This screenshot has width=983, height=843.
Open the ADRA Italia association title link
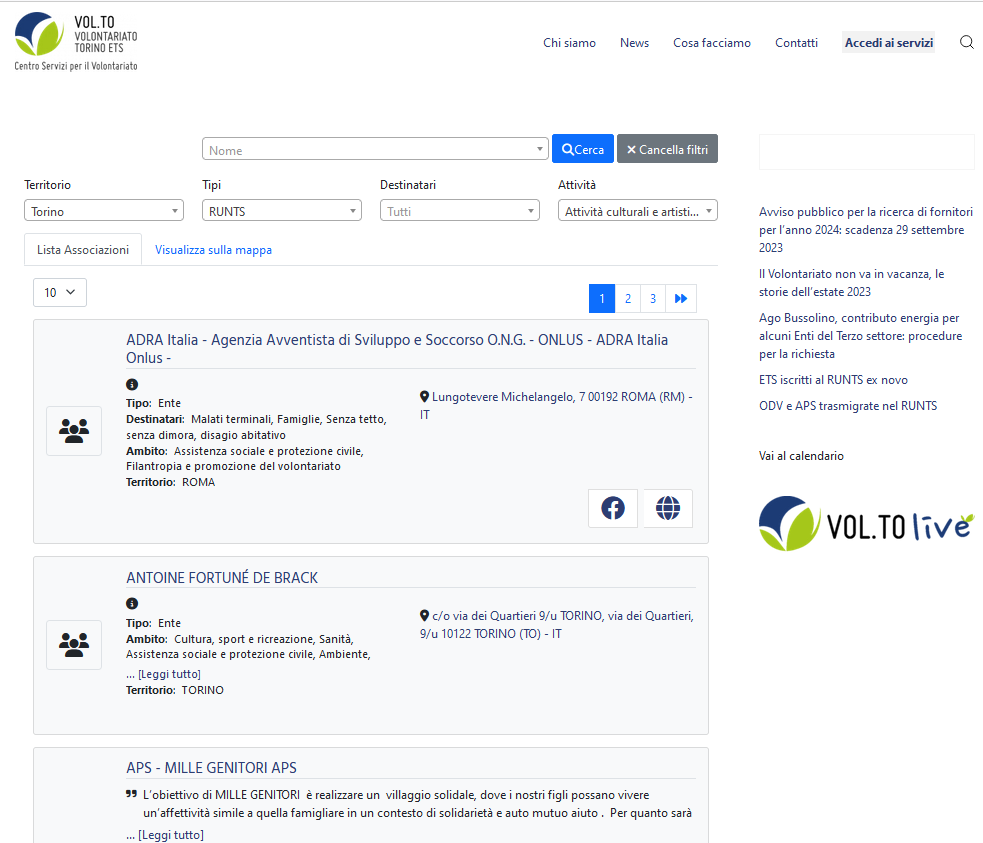point(397,348)
